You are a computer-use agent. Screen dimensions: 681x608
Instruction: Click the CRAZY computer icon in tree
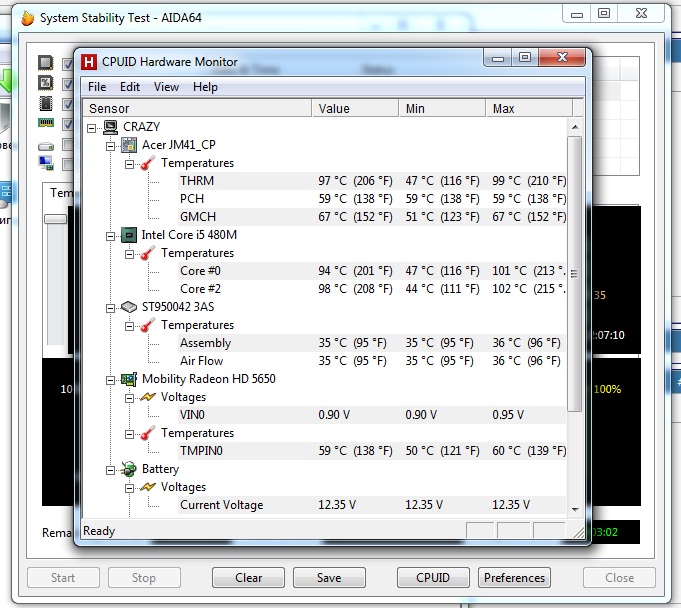[x=110, y=127]
